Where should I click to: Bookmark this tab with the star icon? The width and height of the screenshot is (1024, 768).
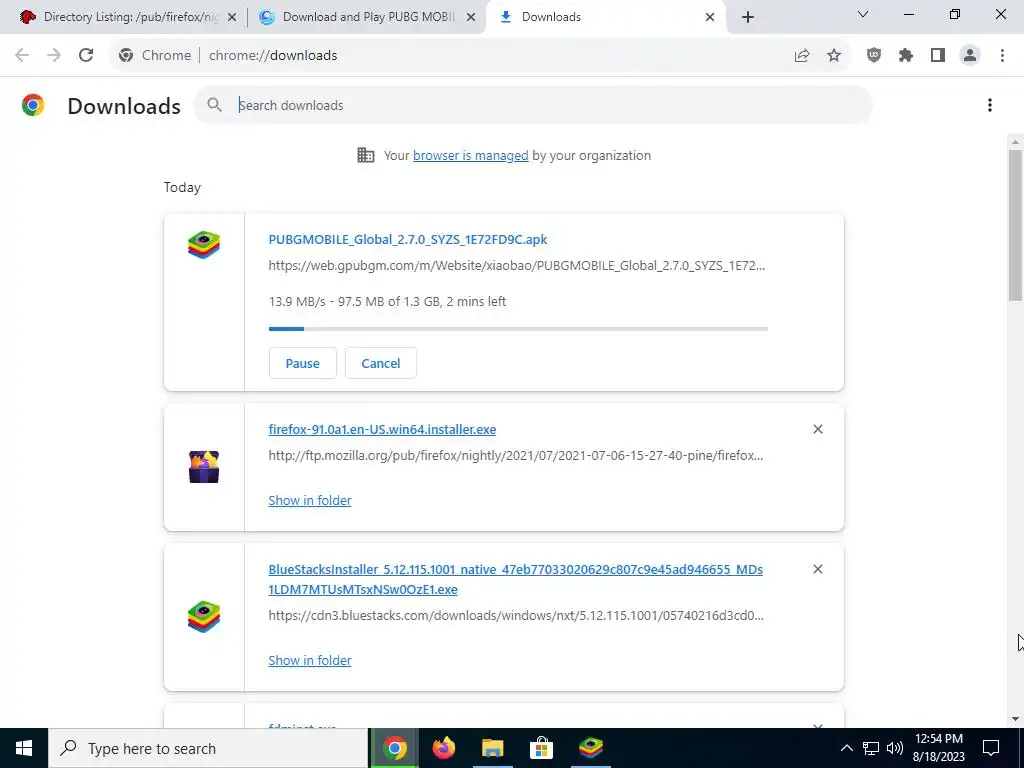click(834, 56)
